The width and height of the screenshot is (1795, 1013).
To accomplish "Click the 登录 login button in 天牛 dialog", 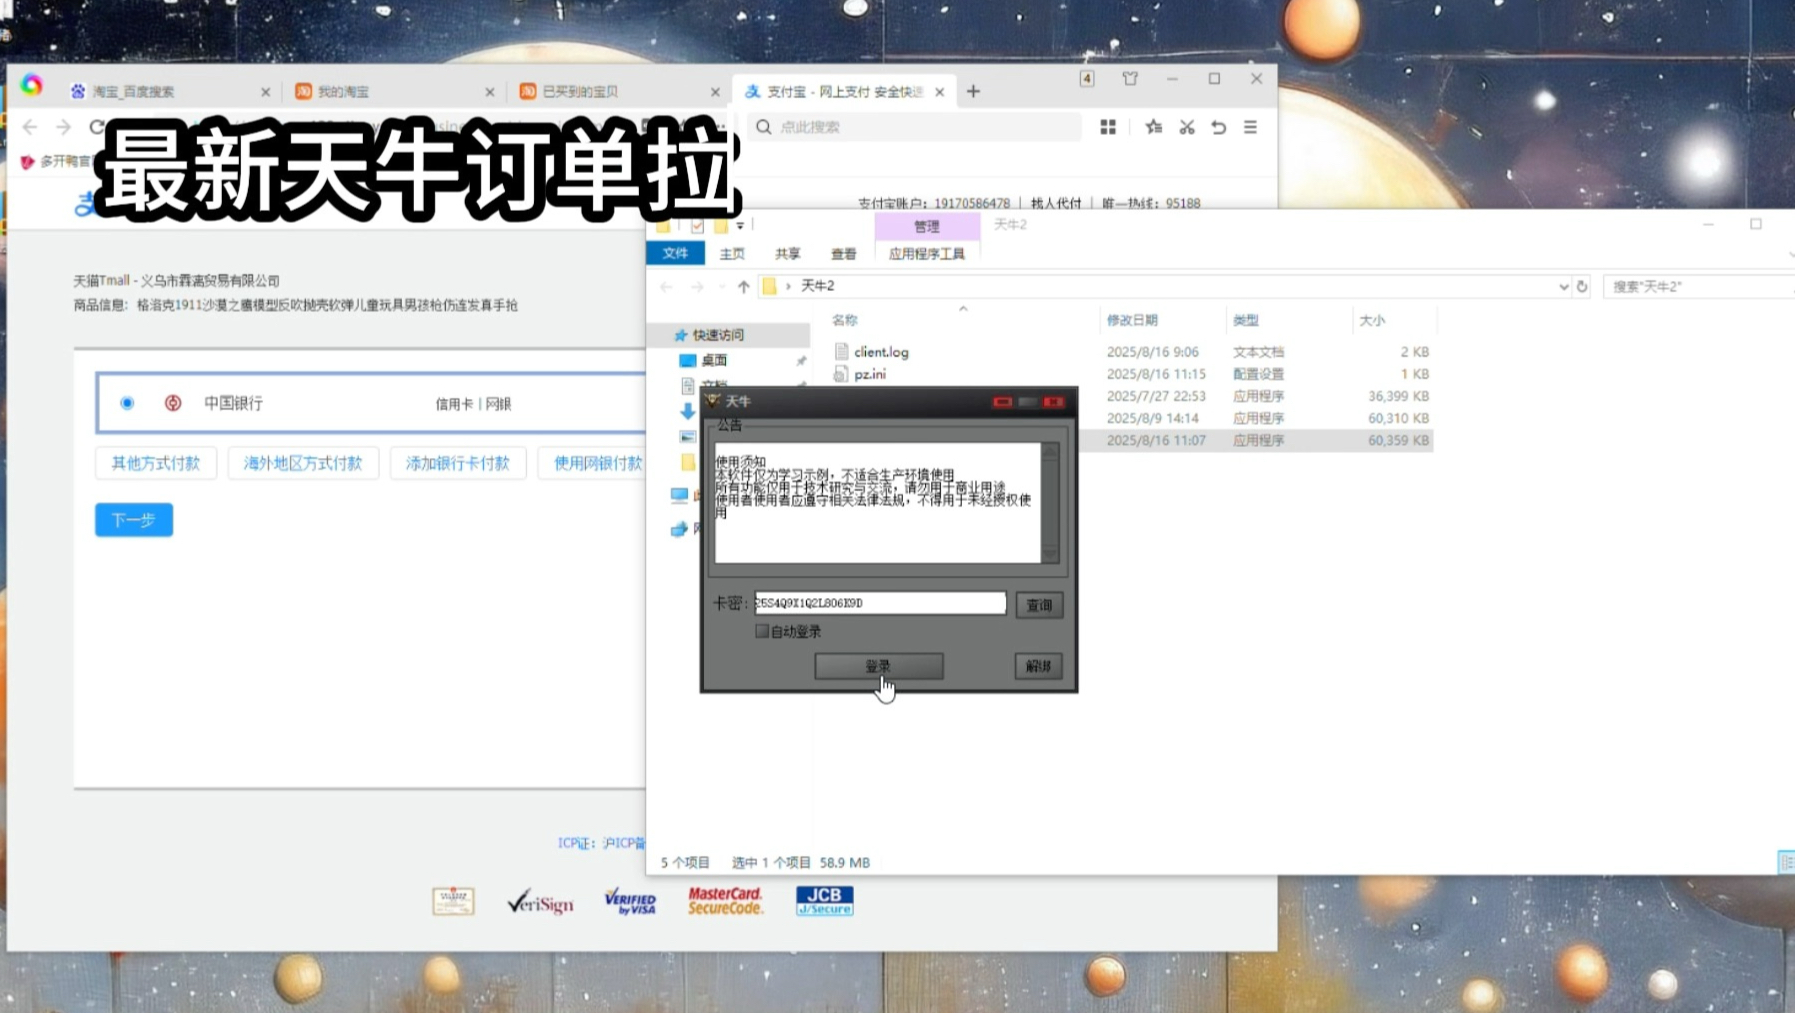I will point(878,666).
